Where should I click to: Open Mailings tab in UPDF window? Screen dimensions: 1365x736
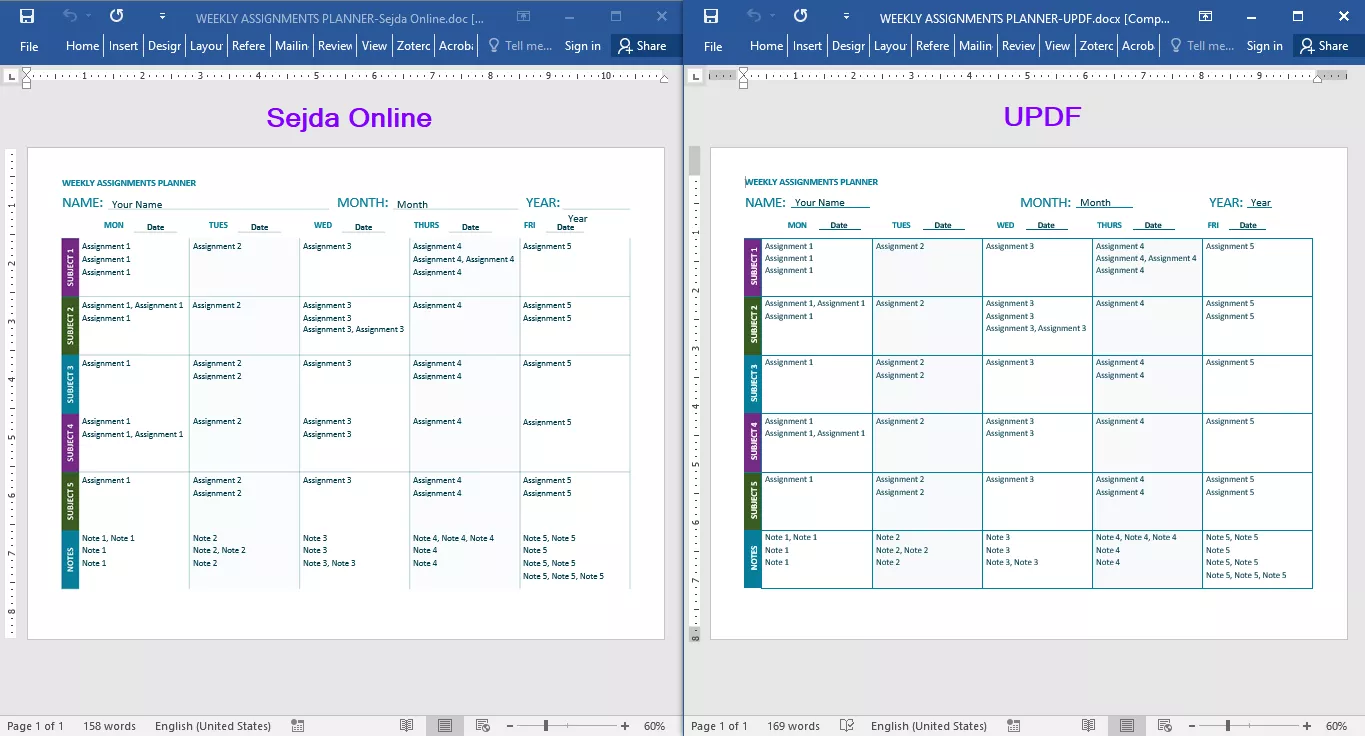[x=976, y=46]
